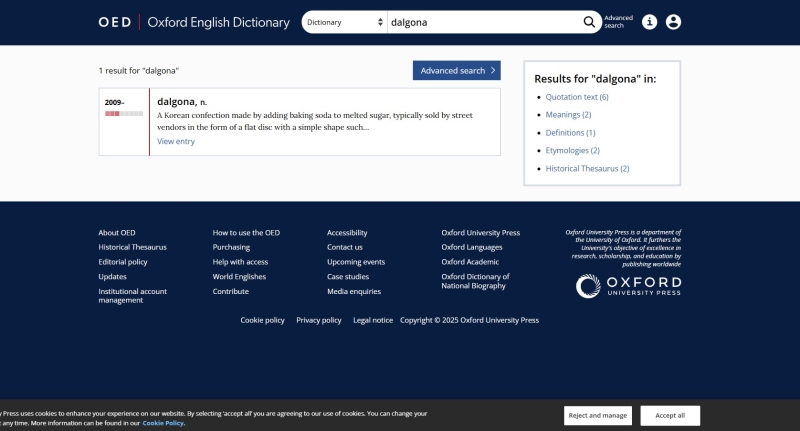Open the user account icon
Image resolution: width=800 pixels, height=431 pixels.
pyautogui.click(x=673, y=22)
